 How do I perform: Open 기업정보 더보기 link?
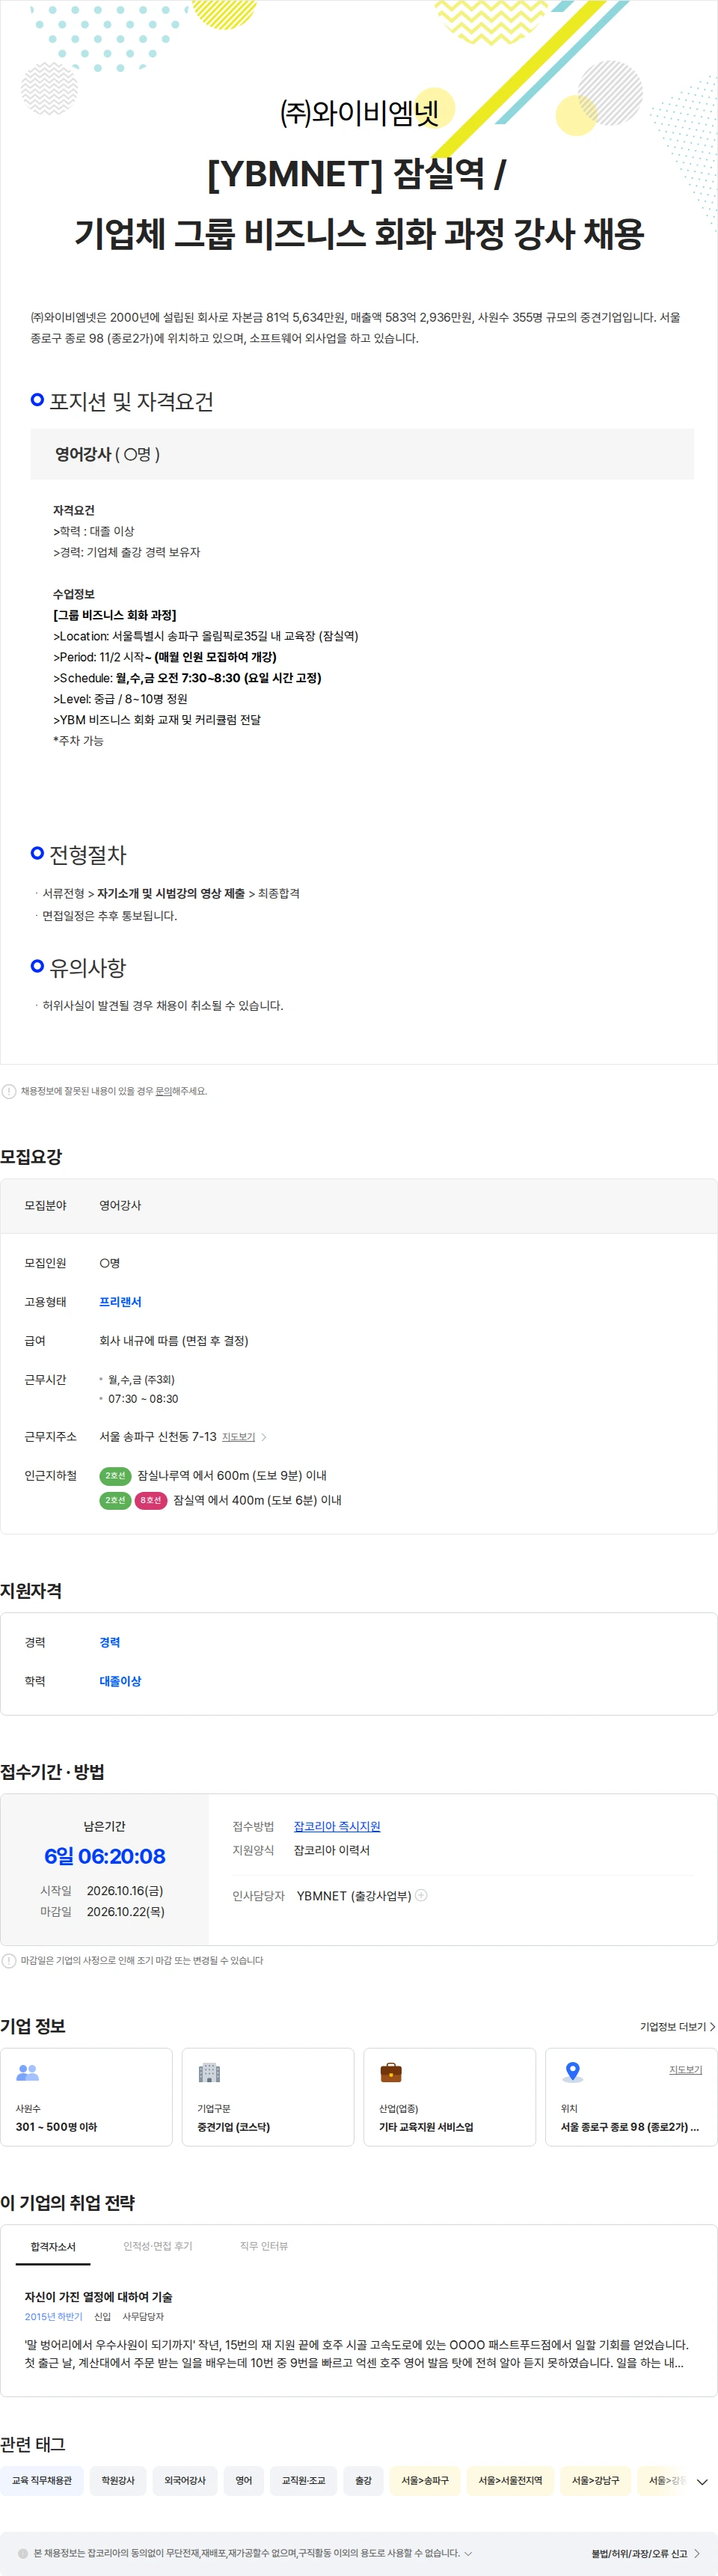pyautogui.click(x=673, y=2027)
